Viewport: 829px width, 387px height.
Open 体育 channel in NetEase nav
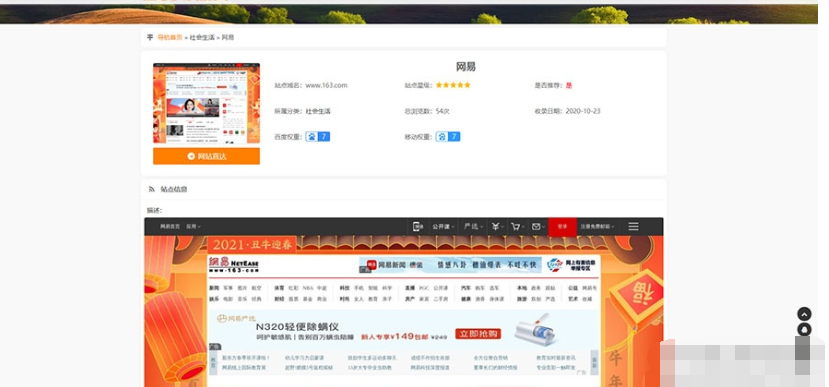(x=279, y=288)
